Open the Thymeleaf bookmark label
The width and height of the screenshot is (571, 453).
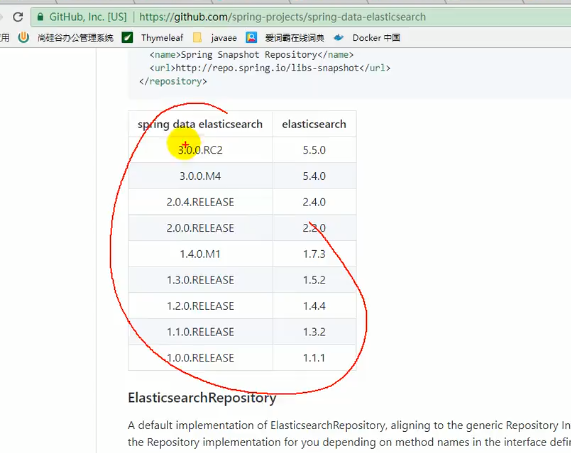pos(162,38)
